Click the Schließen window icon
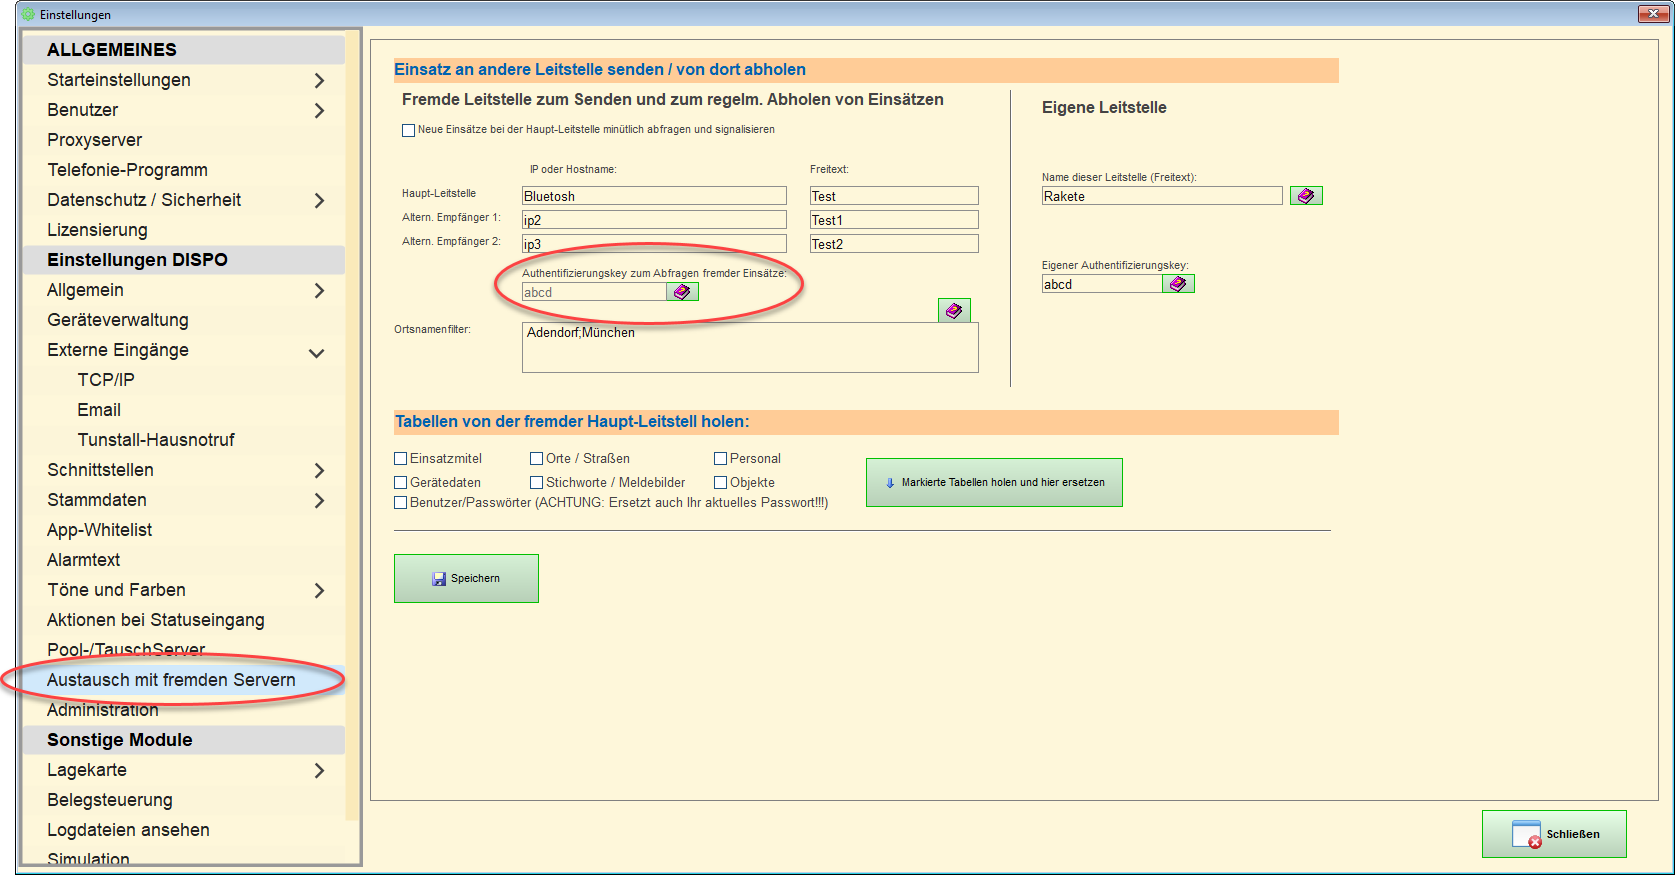This screenshot has width=1675, height=875. click(1526, 834)
